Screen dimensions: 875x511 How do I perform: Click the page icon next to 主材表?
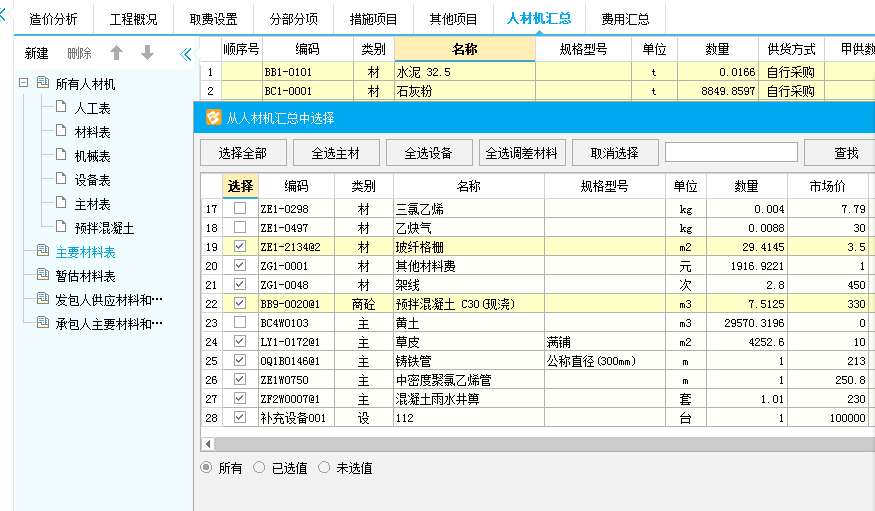[x=61, y=203]
